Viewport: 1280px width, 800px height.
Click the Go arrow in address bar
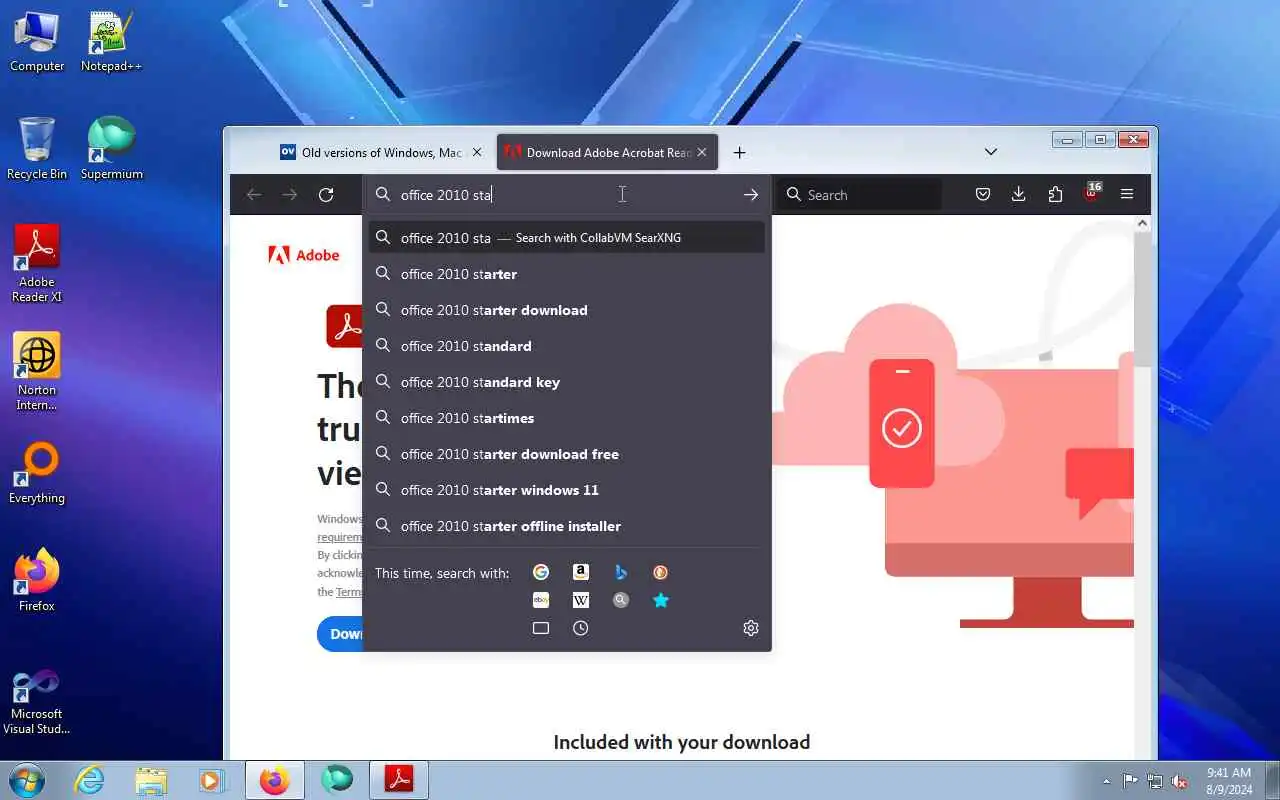[751, 195]
